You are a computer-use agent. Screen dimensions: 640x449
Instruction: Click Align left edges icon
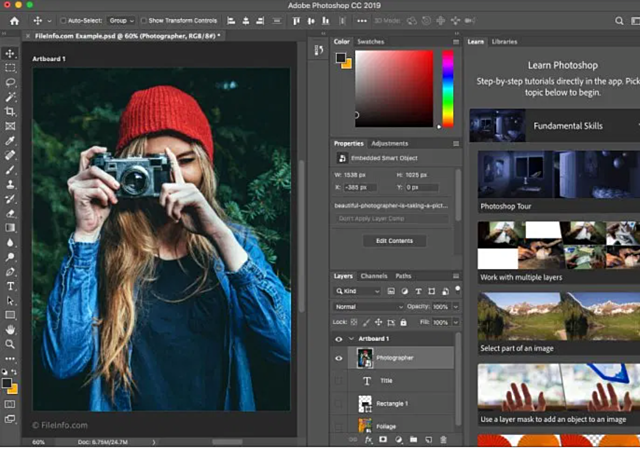click(231, 21)
